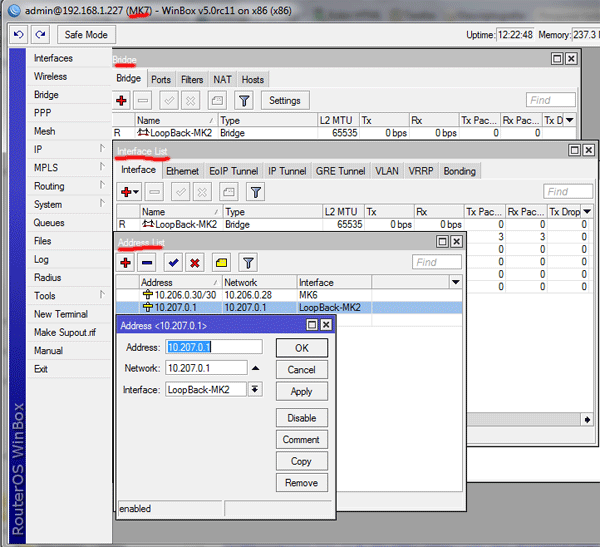Switch to the EoIP Tunnel tab

[234, 171]
